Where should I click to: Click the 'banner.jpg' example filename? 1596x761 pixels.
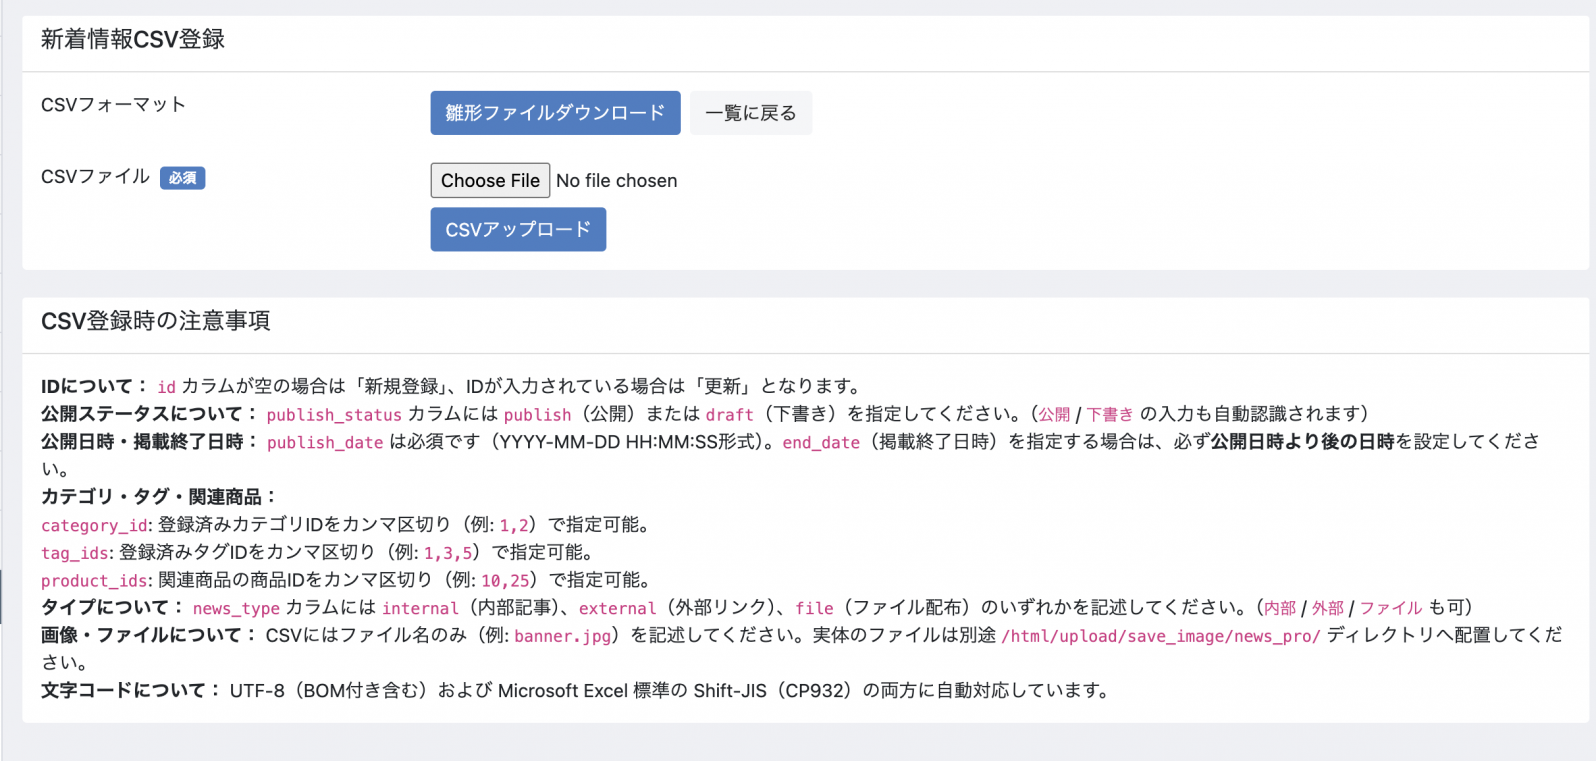click(x=562, y=636)
